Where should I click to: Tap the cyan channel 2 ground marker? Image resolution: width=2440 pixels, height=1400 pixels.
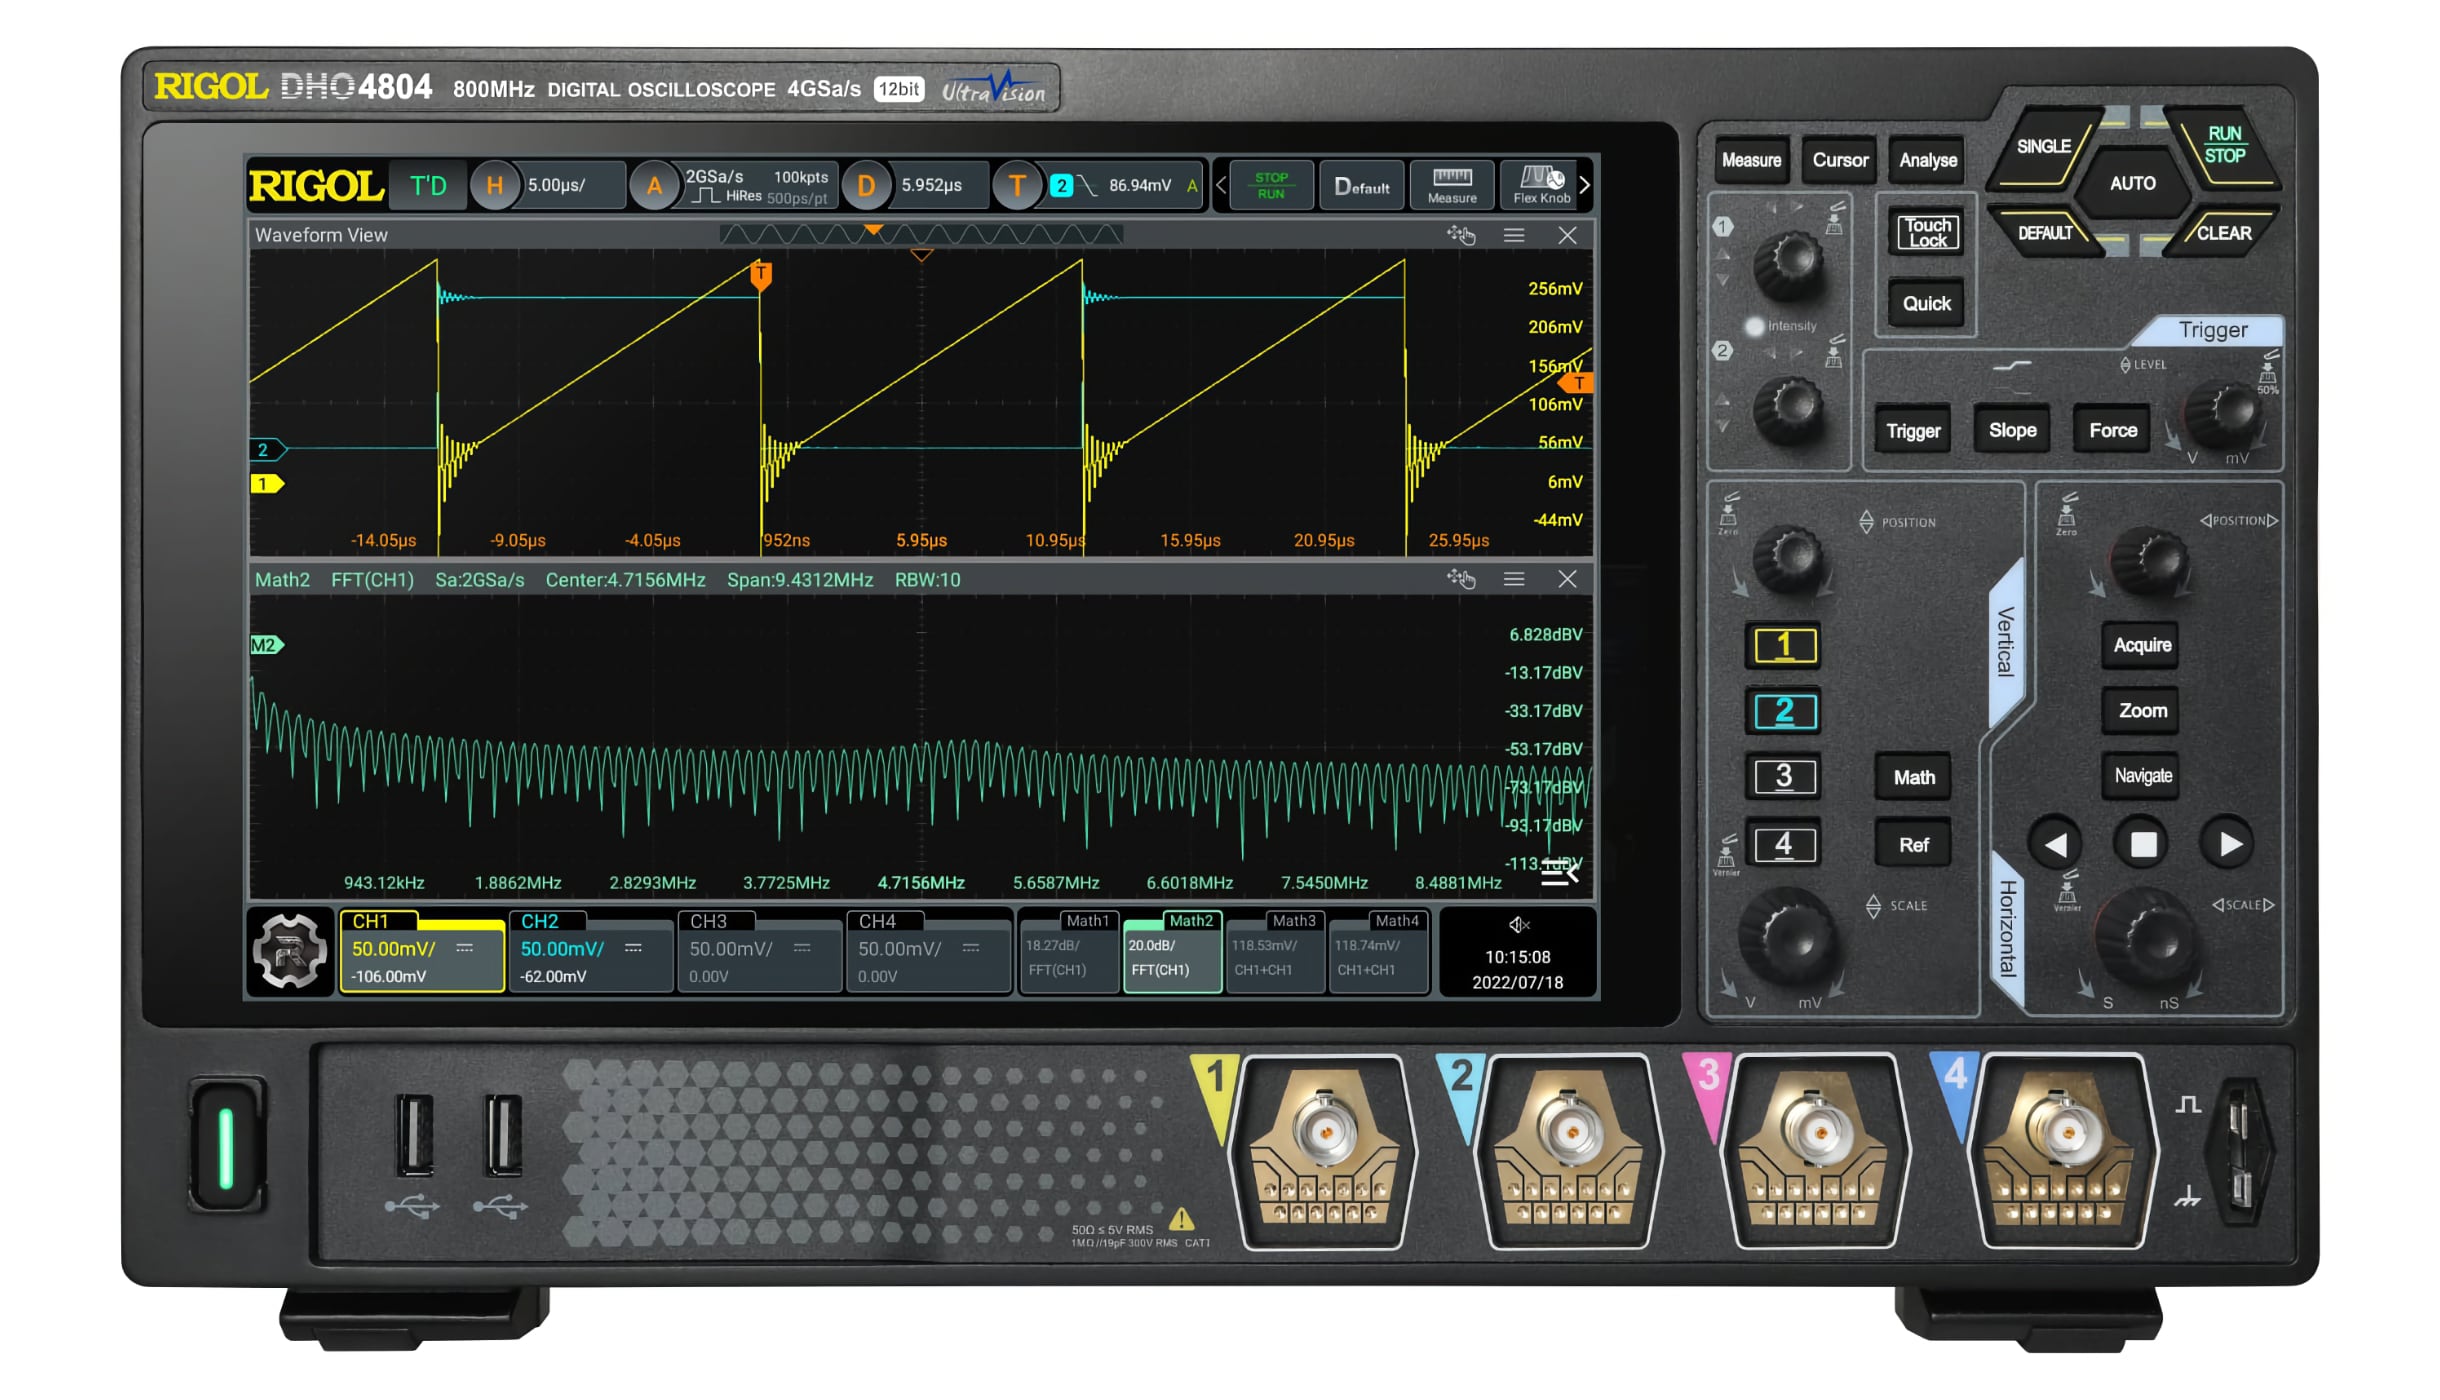tap(267, 450)
